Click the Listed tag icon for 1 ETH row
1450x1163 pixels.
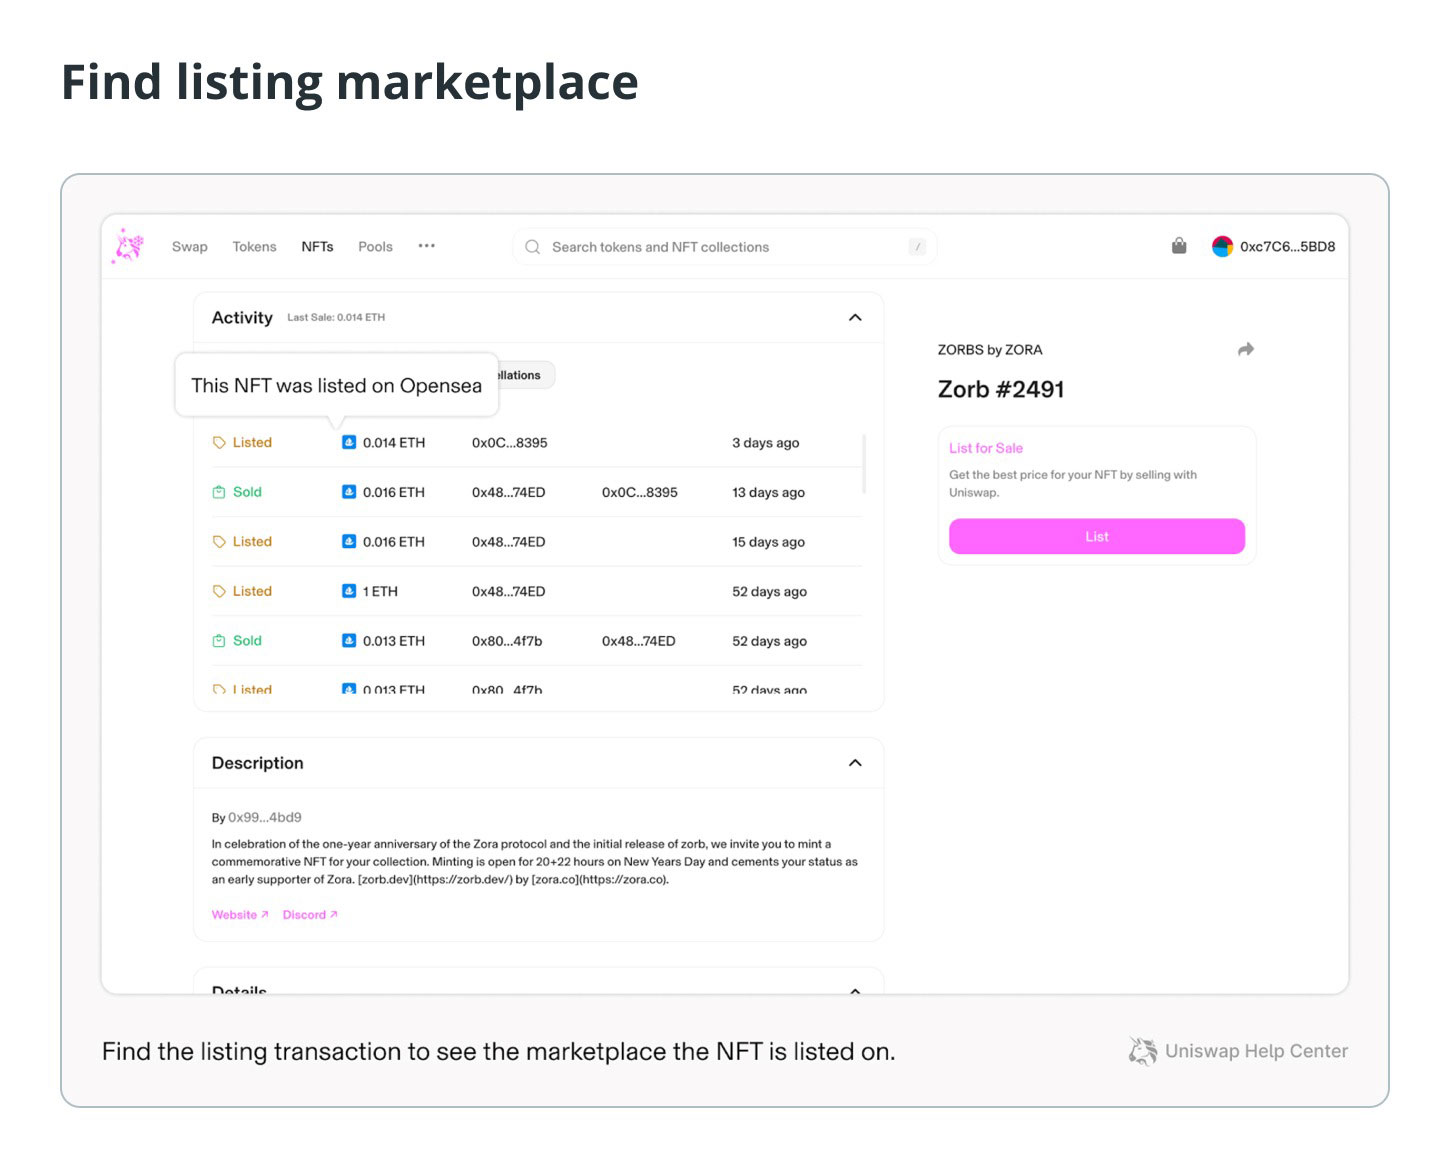pos(219,591)
